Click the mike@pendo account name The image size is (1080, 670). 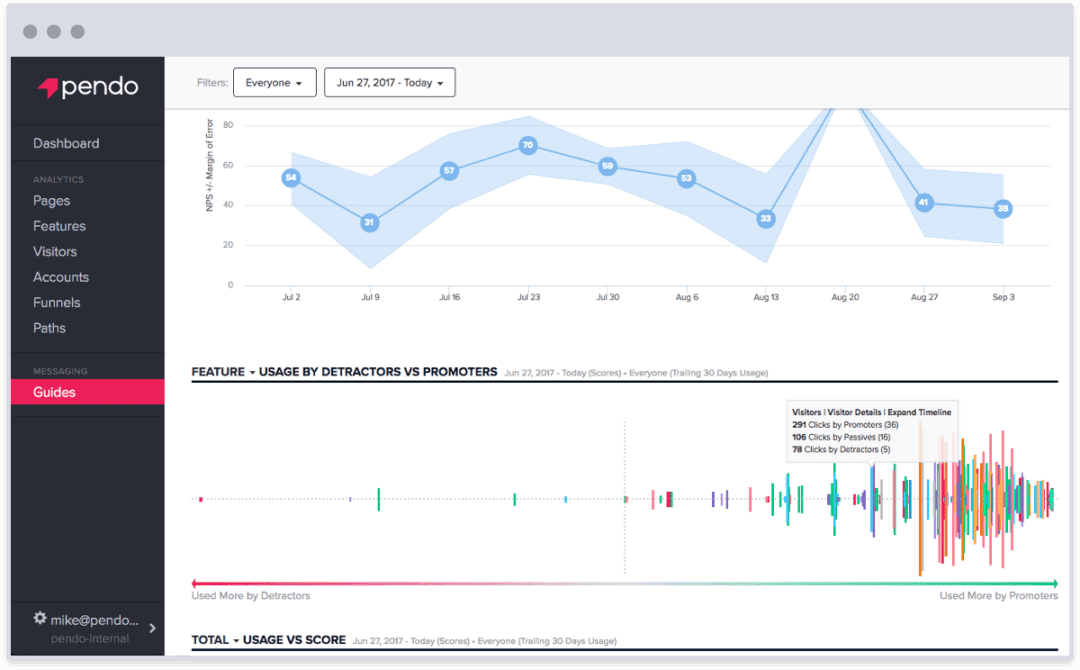[x=92, y=619]
